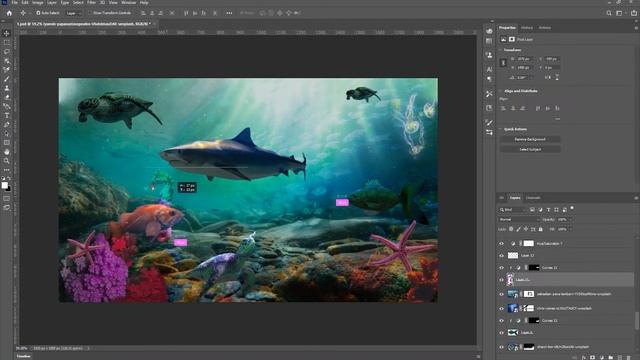
Task: Select the Brush tool
Action: [x=7, y=79]
